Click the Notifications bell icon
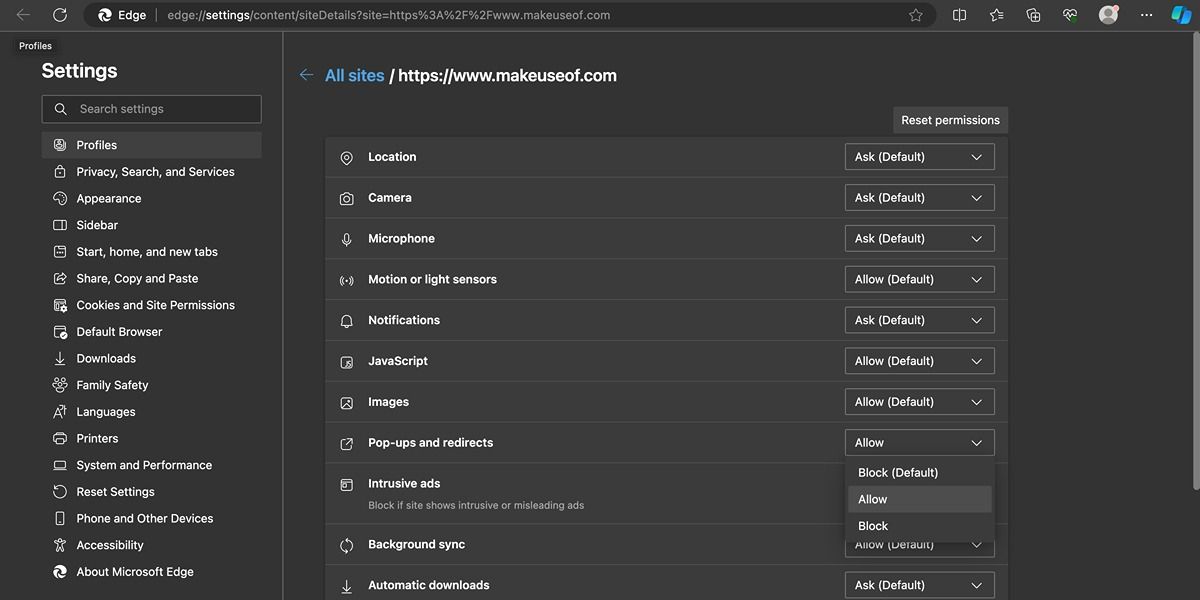The height and width of the screenshot is (600, 1200). [x=346, y=320]
